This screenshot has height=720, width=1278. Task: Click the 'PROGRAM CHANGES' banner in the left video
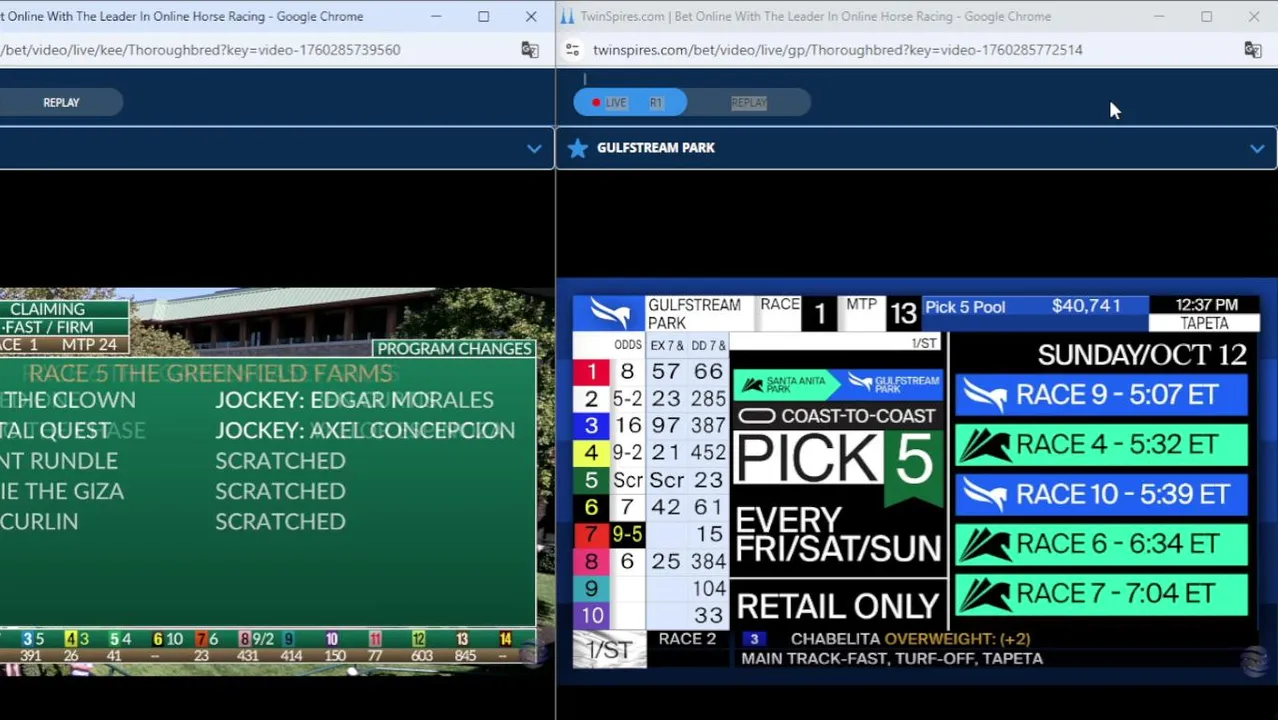pyautogui.click(x=454, y=349)
